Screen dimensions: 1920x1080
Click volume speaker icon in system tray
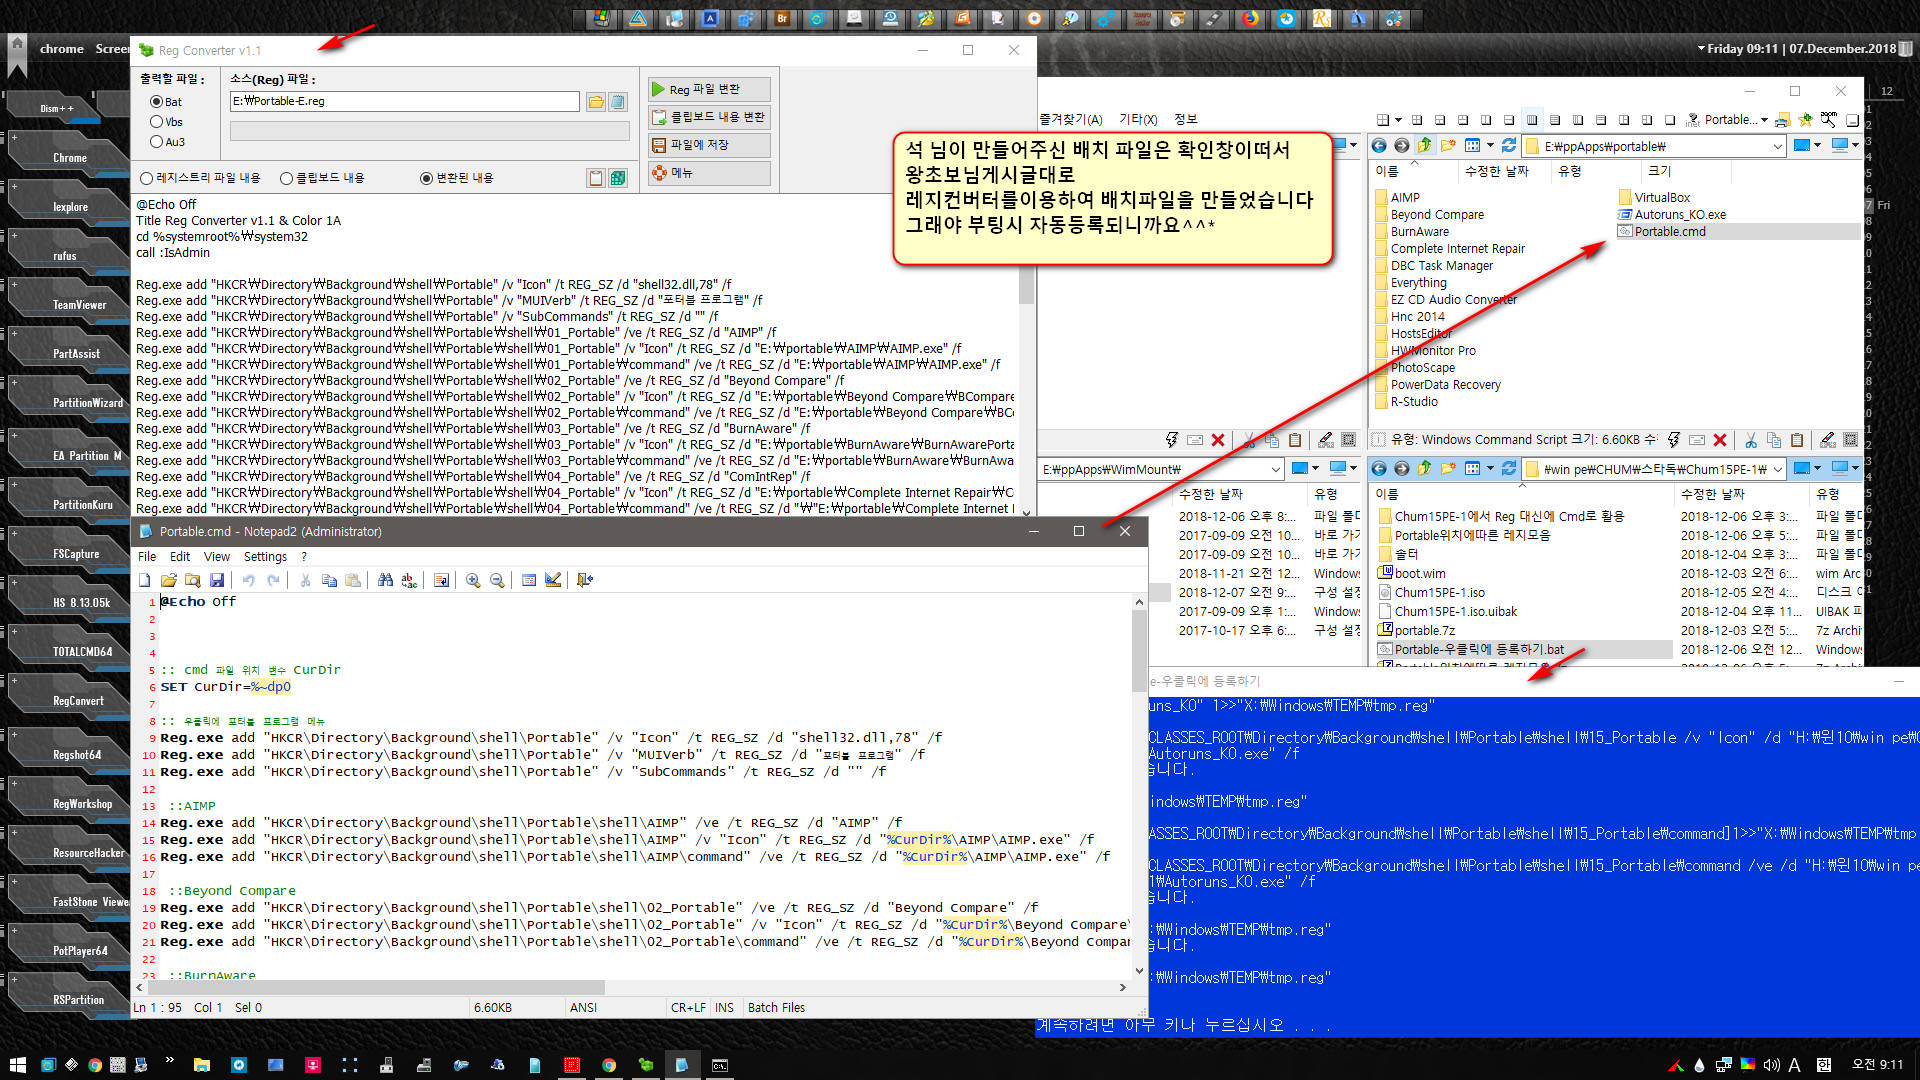(1771, 1065)
